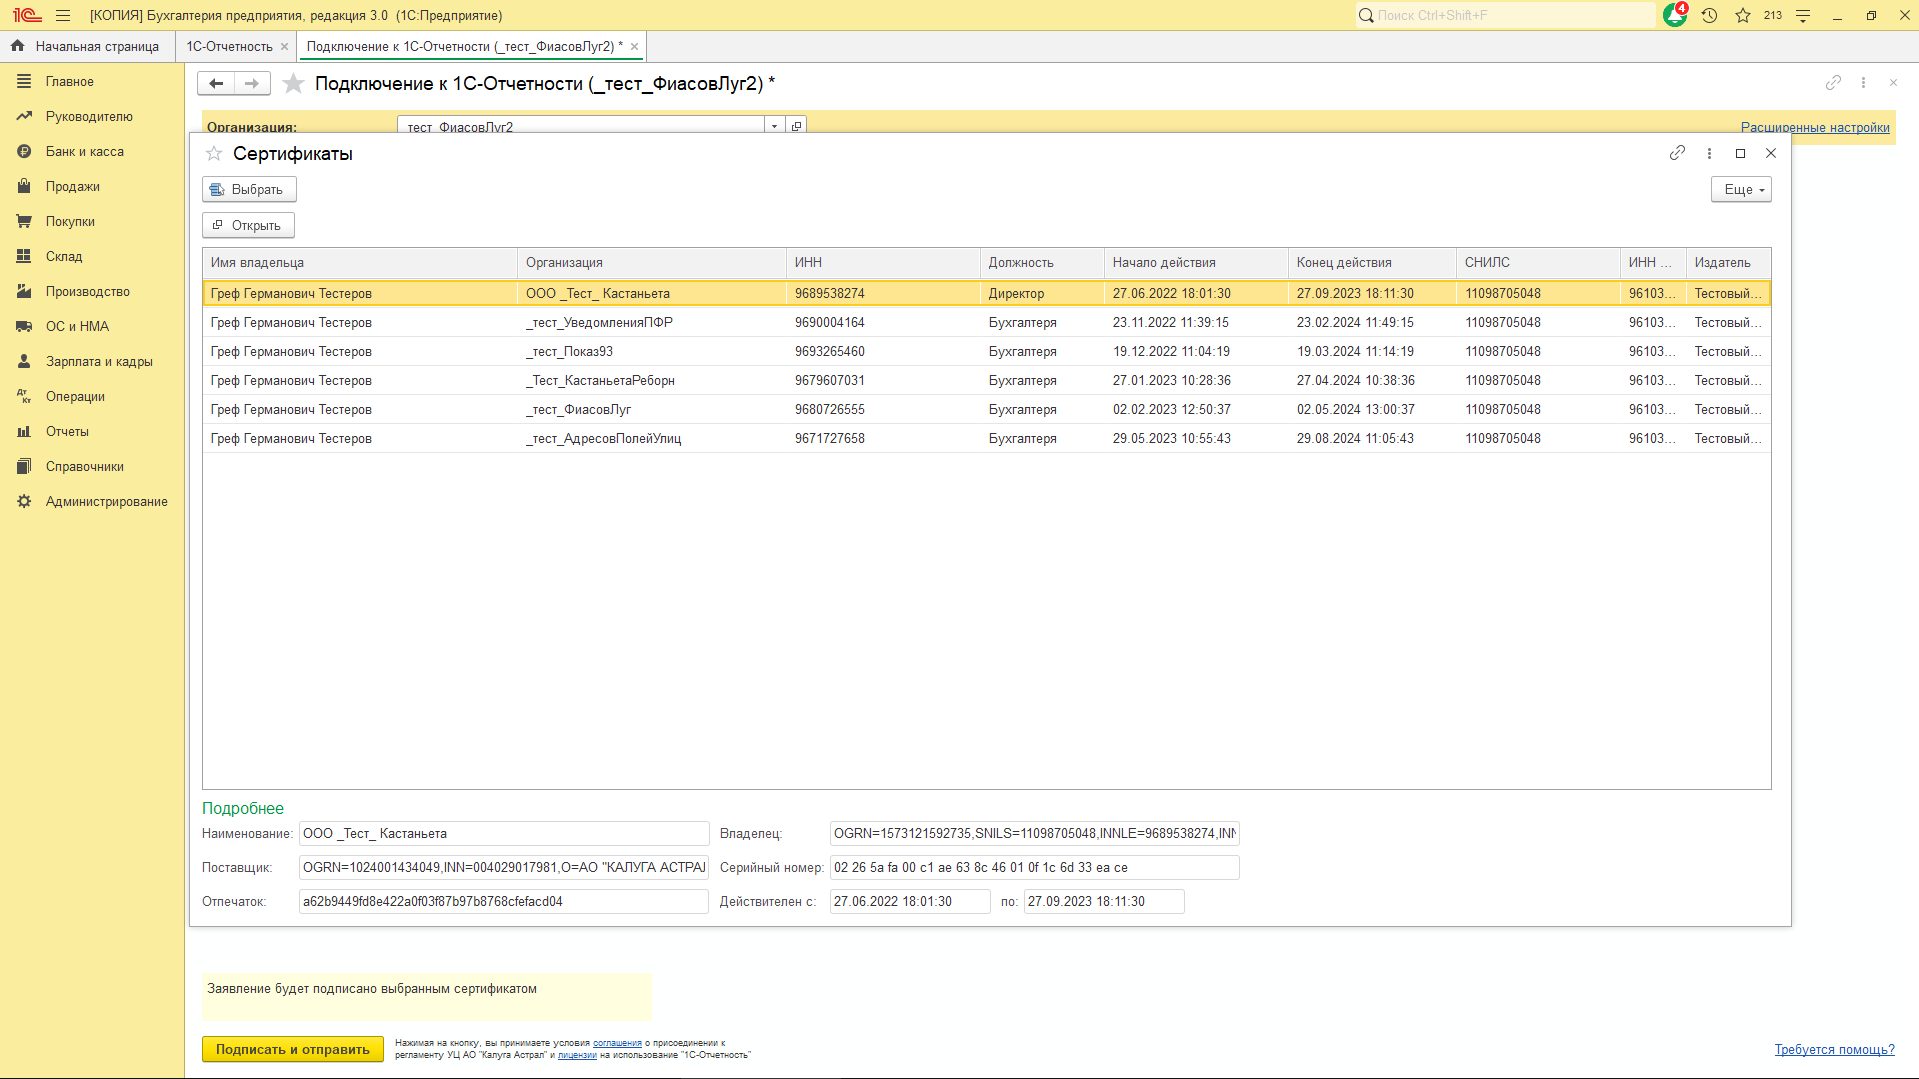
Task: Select row with _тест_УведомленияПФР organization
Action: [986, 322]
